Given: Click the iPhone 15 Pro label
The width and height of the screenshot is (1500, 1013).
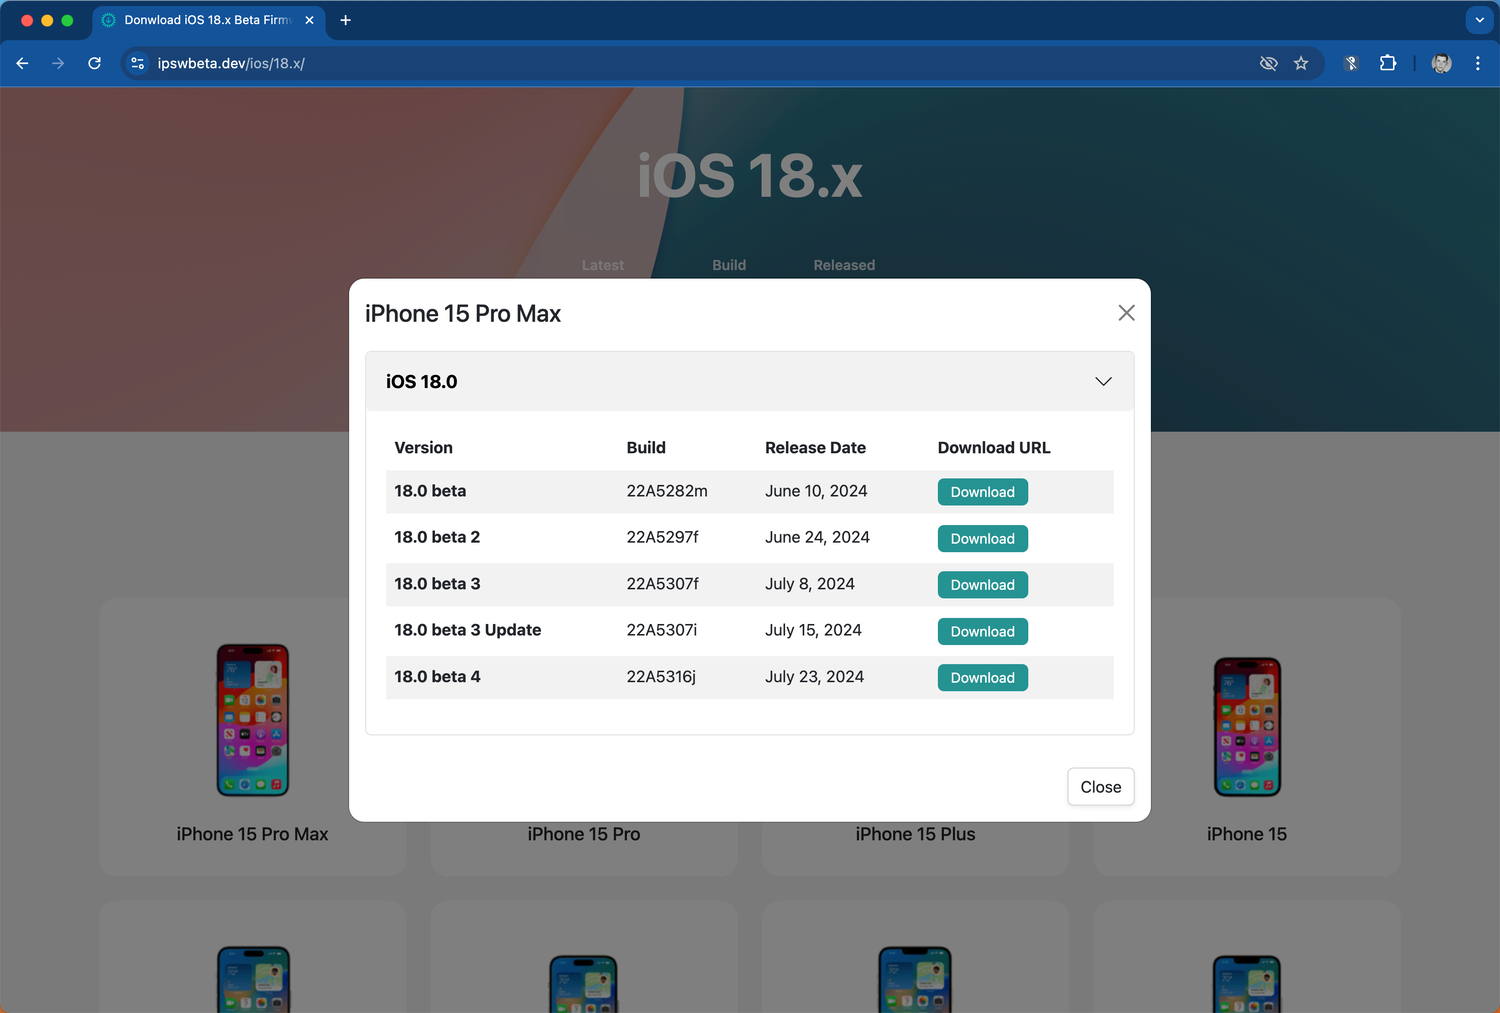Looking at the screenshot, I should point(584,834).
